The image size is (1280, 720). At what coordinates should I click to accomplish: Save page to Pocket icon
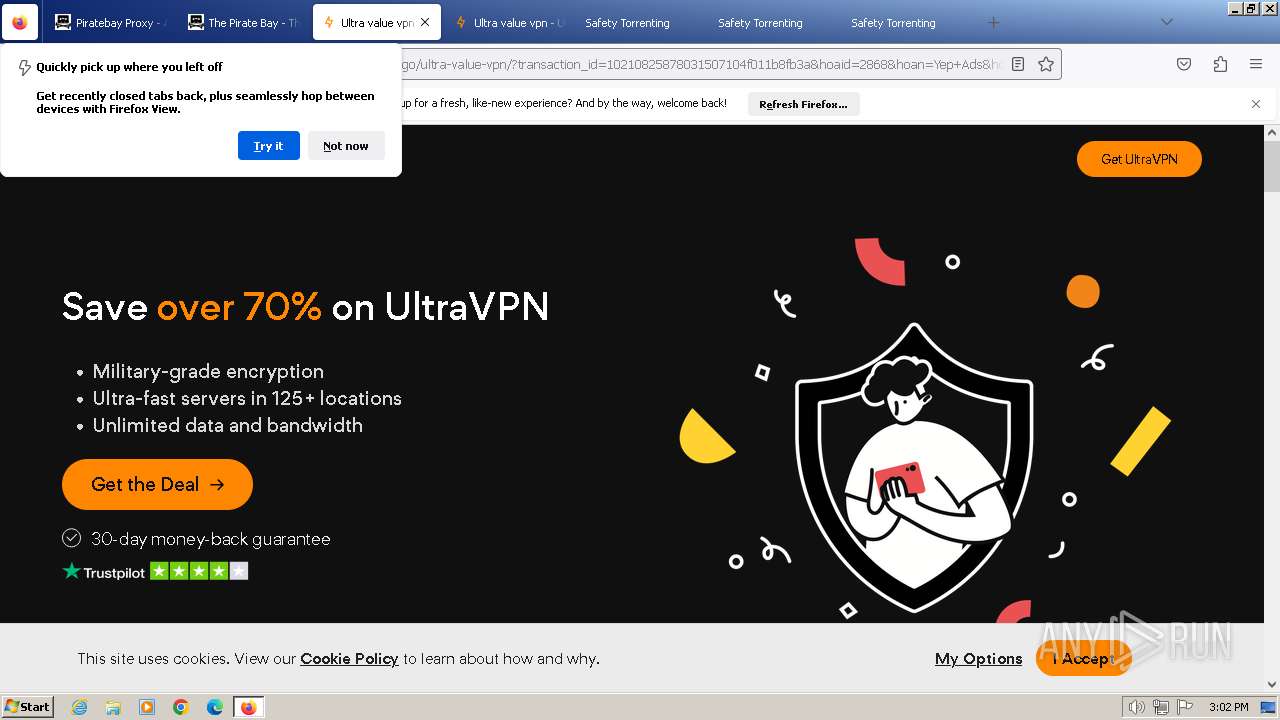coord(1184,64)
